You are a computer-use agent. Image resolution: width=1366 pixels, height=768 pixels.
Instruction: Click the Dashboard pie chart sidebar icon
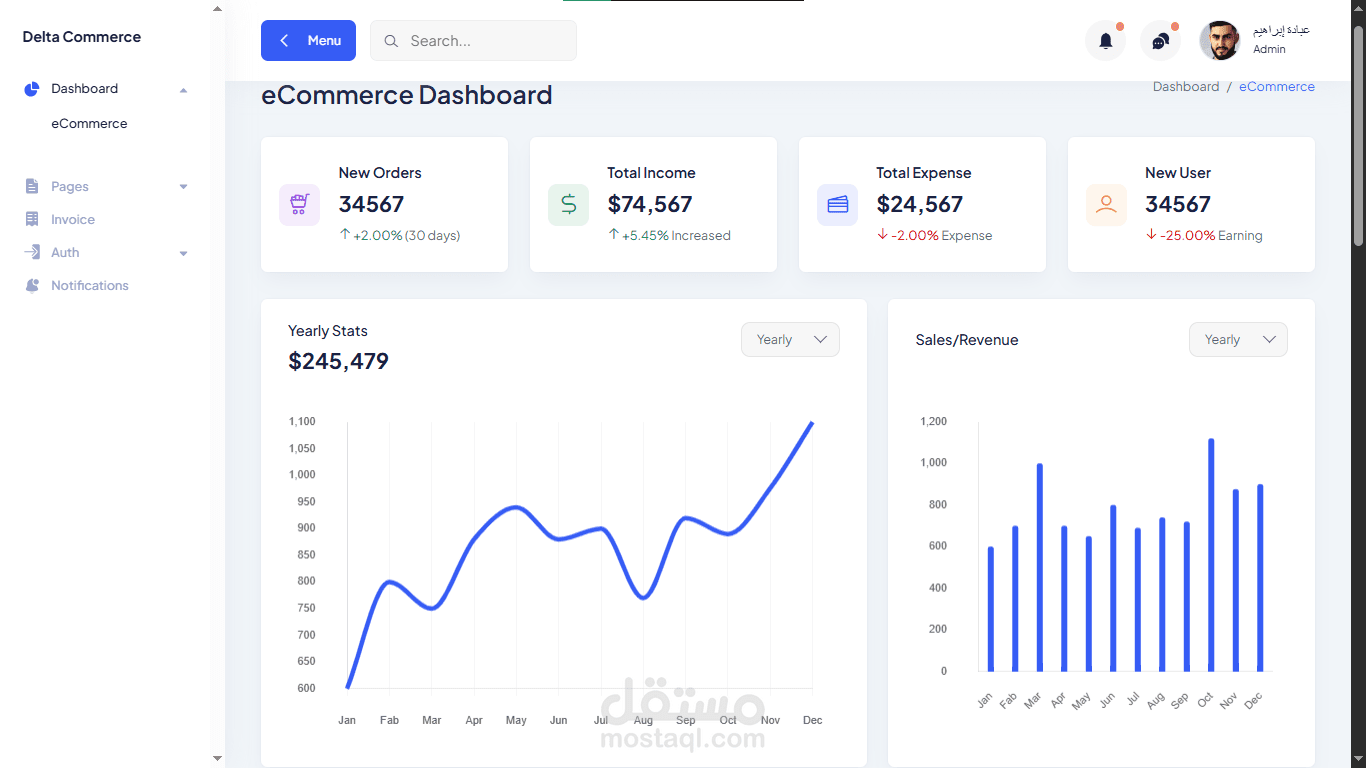[x=32, y=89]
